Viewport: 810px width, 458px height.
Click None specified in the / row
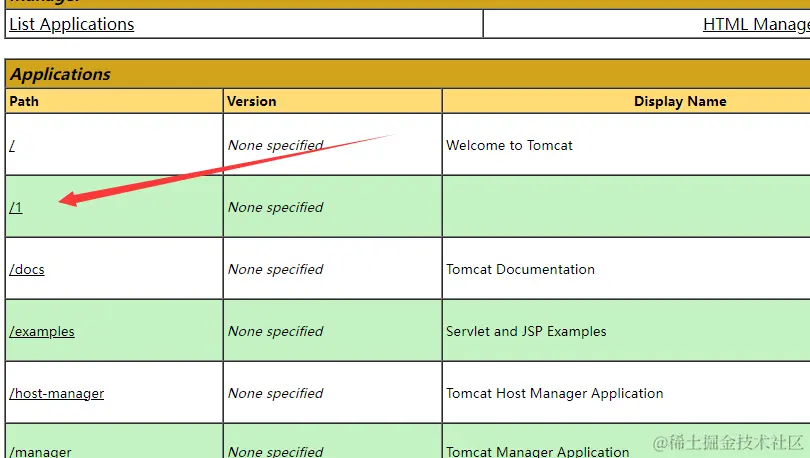275,146
